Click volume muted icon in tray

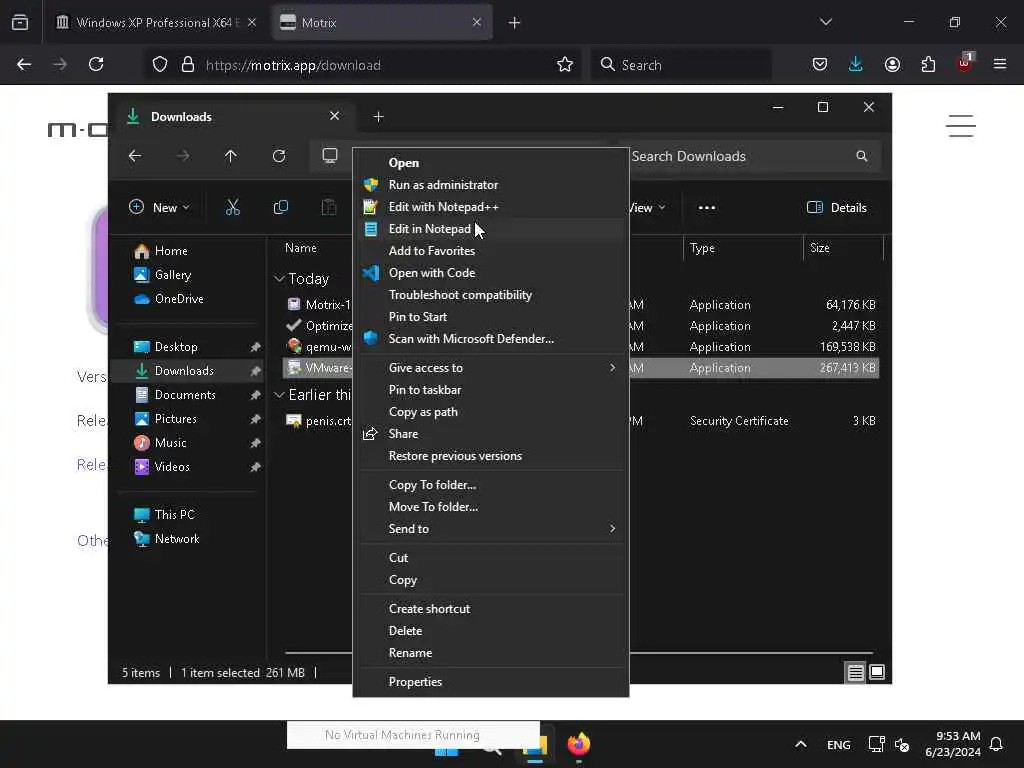(x=902, y=744)
